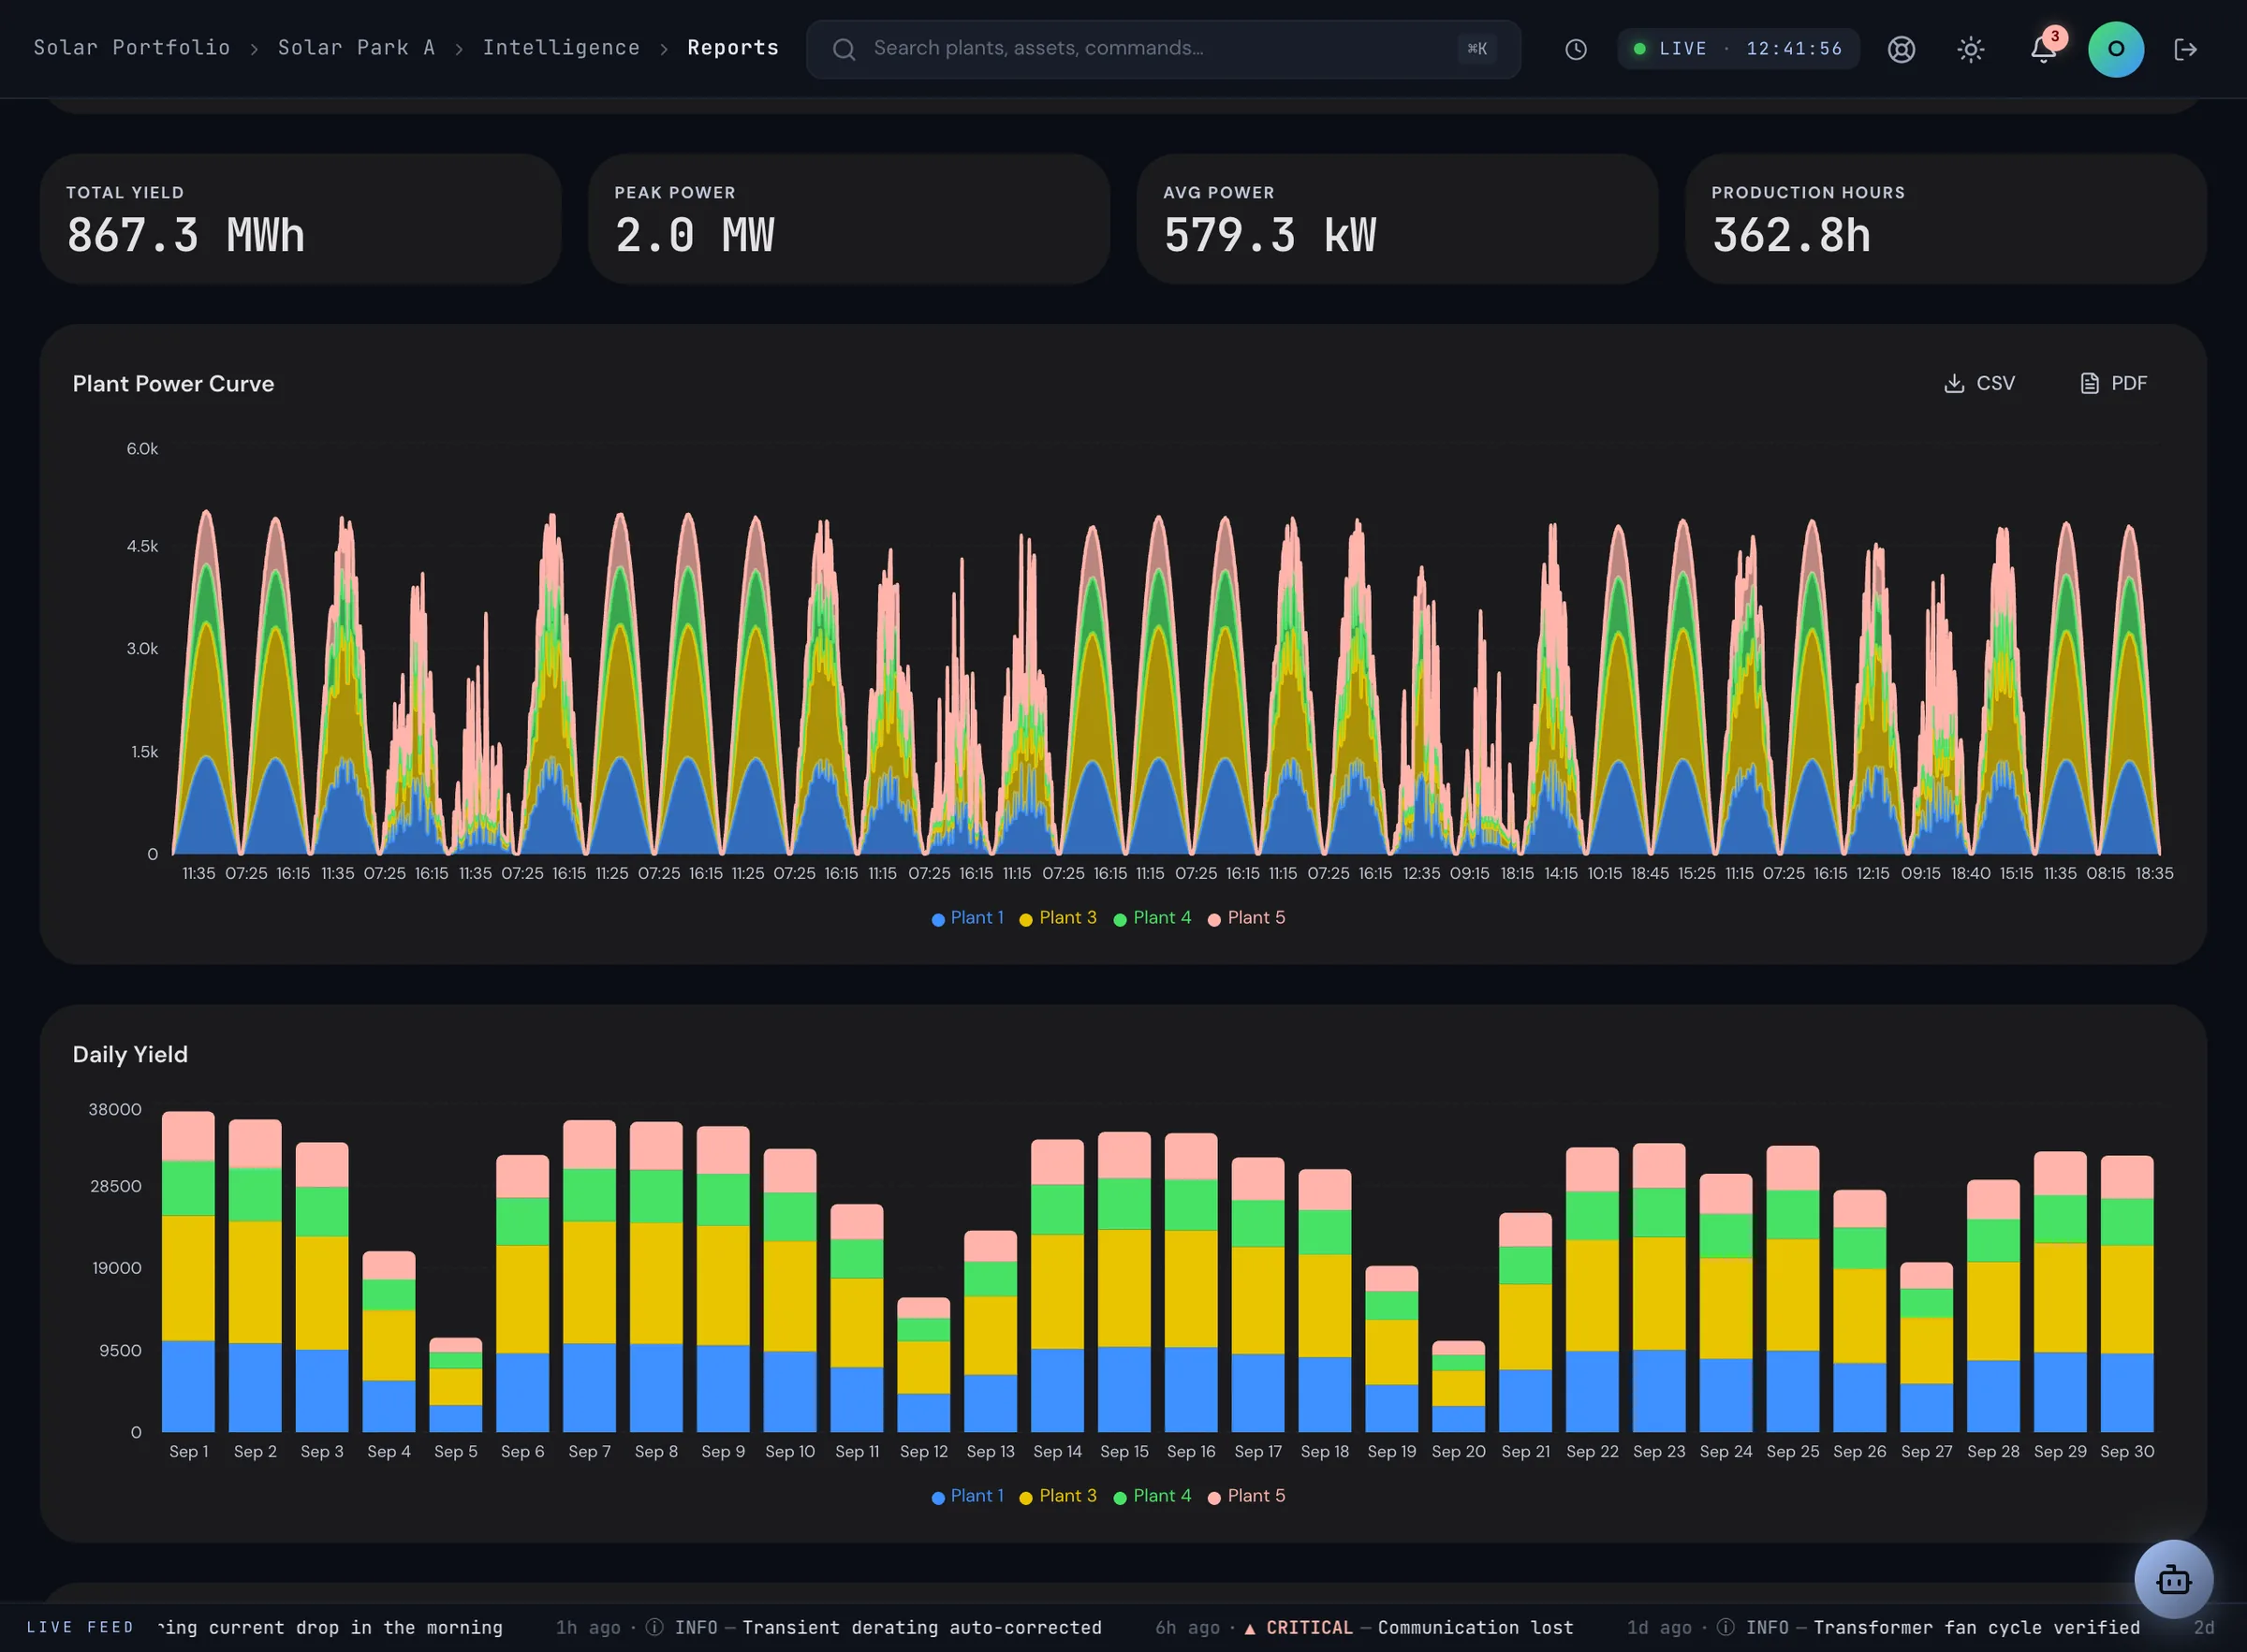Screen dimensions: 2247x1652
Task: Select the Sep 5 bar in Daily Yield
Action: (x=455, y=1385)
